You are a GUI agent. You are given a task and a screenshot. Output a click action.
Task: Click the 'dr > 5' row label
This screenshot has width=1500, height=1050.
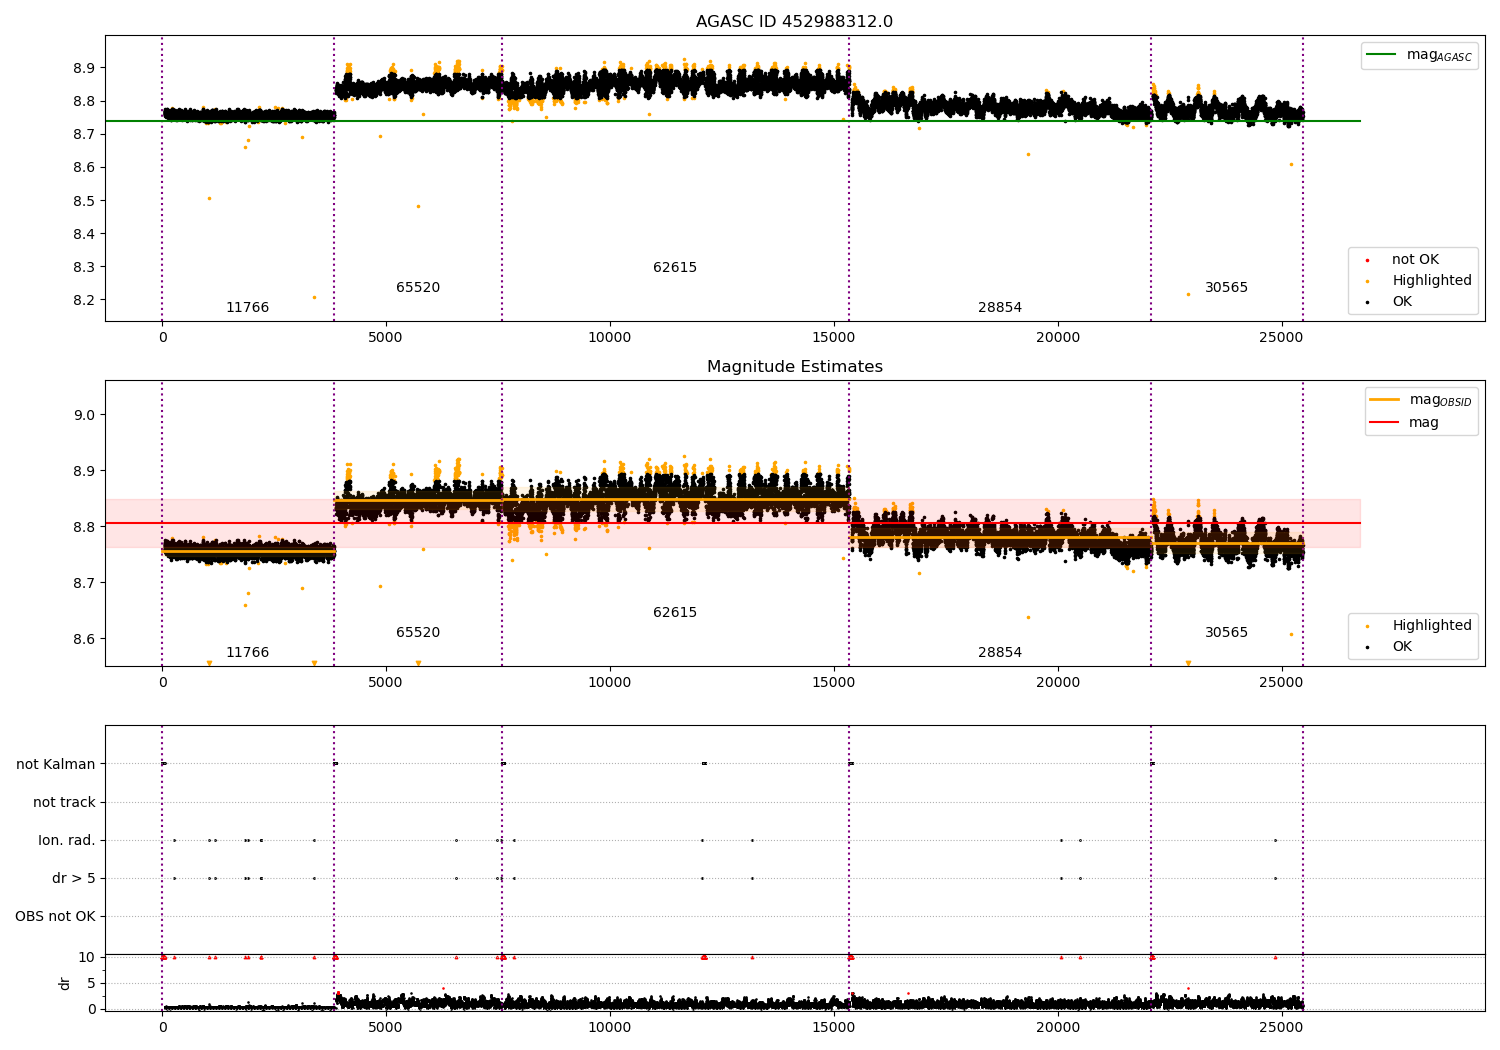74,879
